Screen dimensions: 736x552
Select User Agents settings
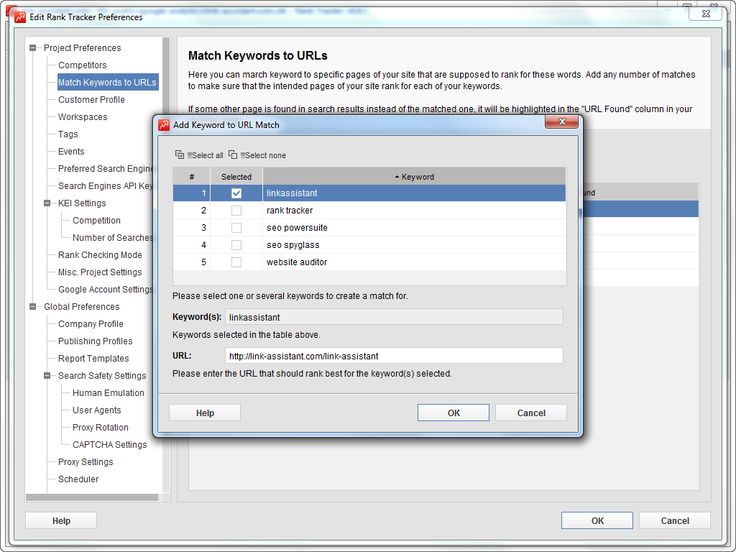coord(97,410)
